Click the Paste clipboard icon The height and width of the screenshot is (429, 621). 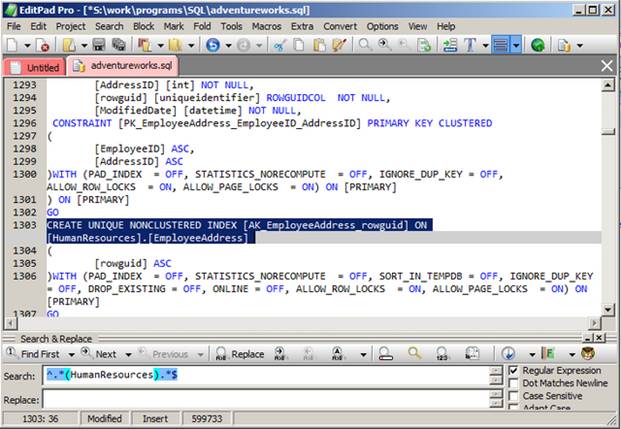tap(319, 45)
